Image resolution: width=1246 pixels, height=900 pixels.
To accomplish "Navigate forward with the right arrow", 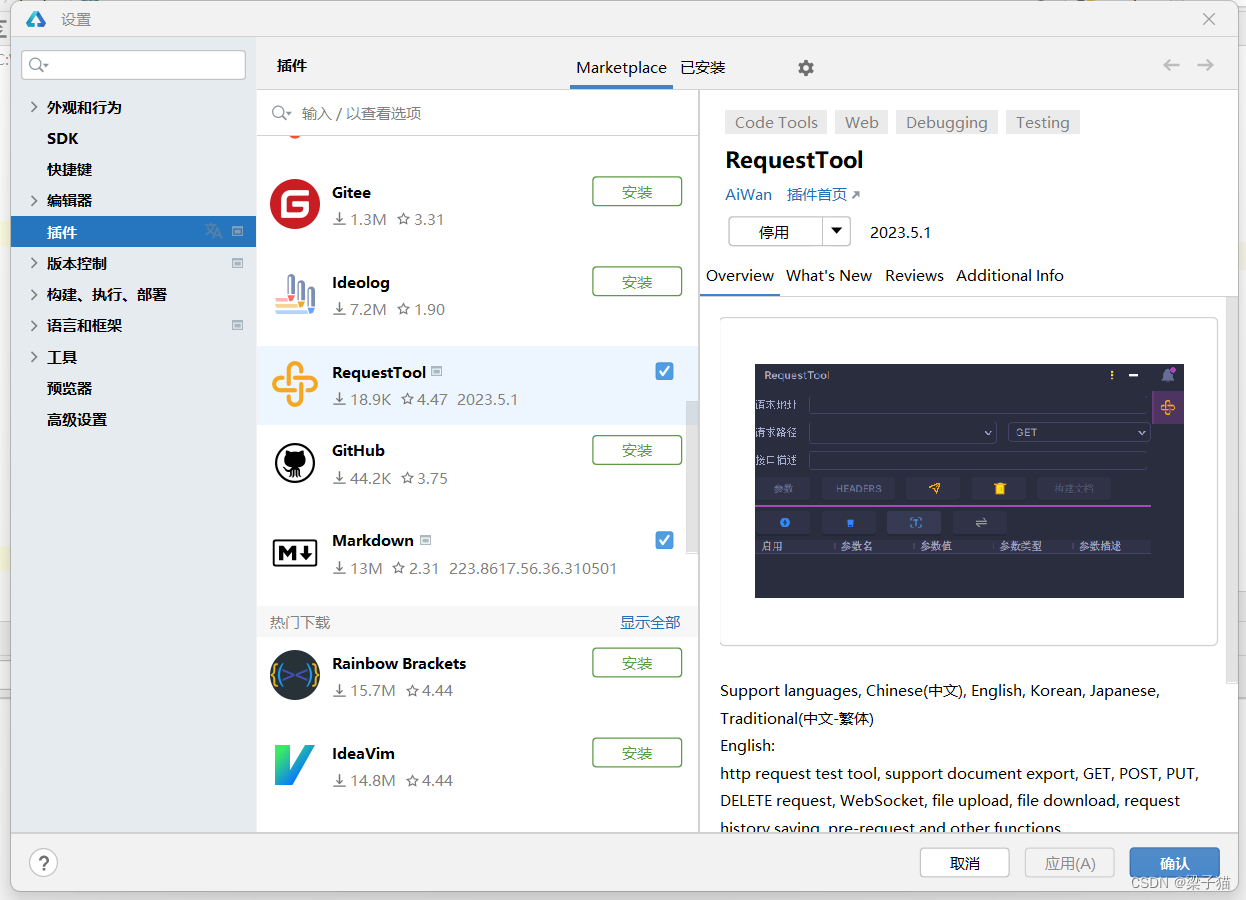I will tap(1205, 65).
